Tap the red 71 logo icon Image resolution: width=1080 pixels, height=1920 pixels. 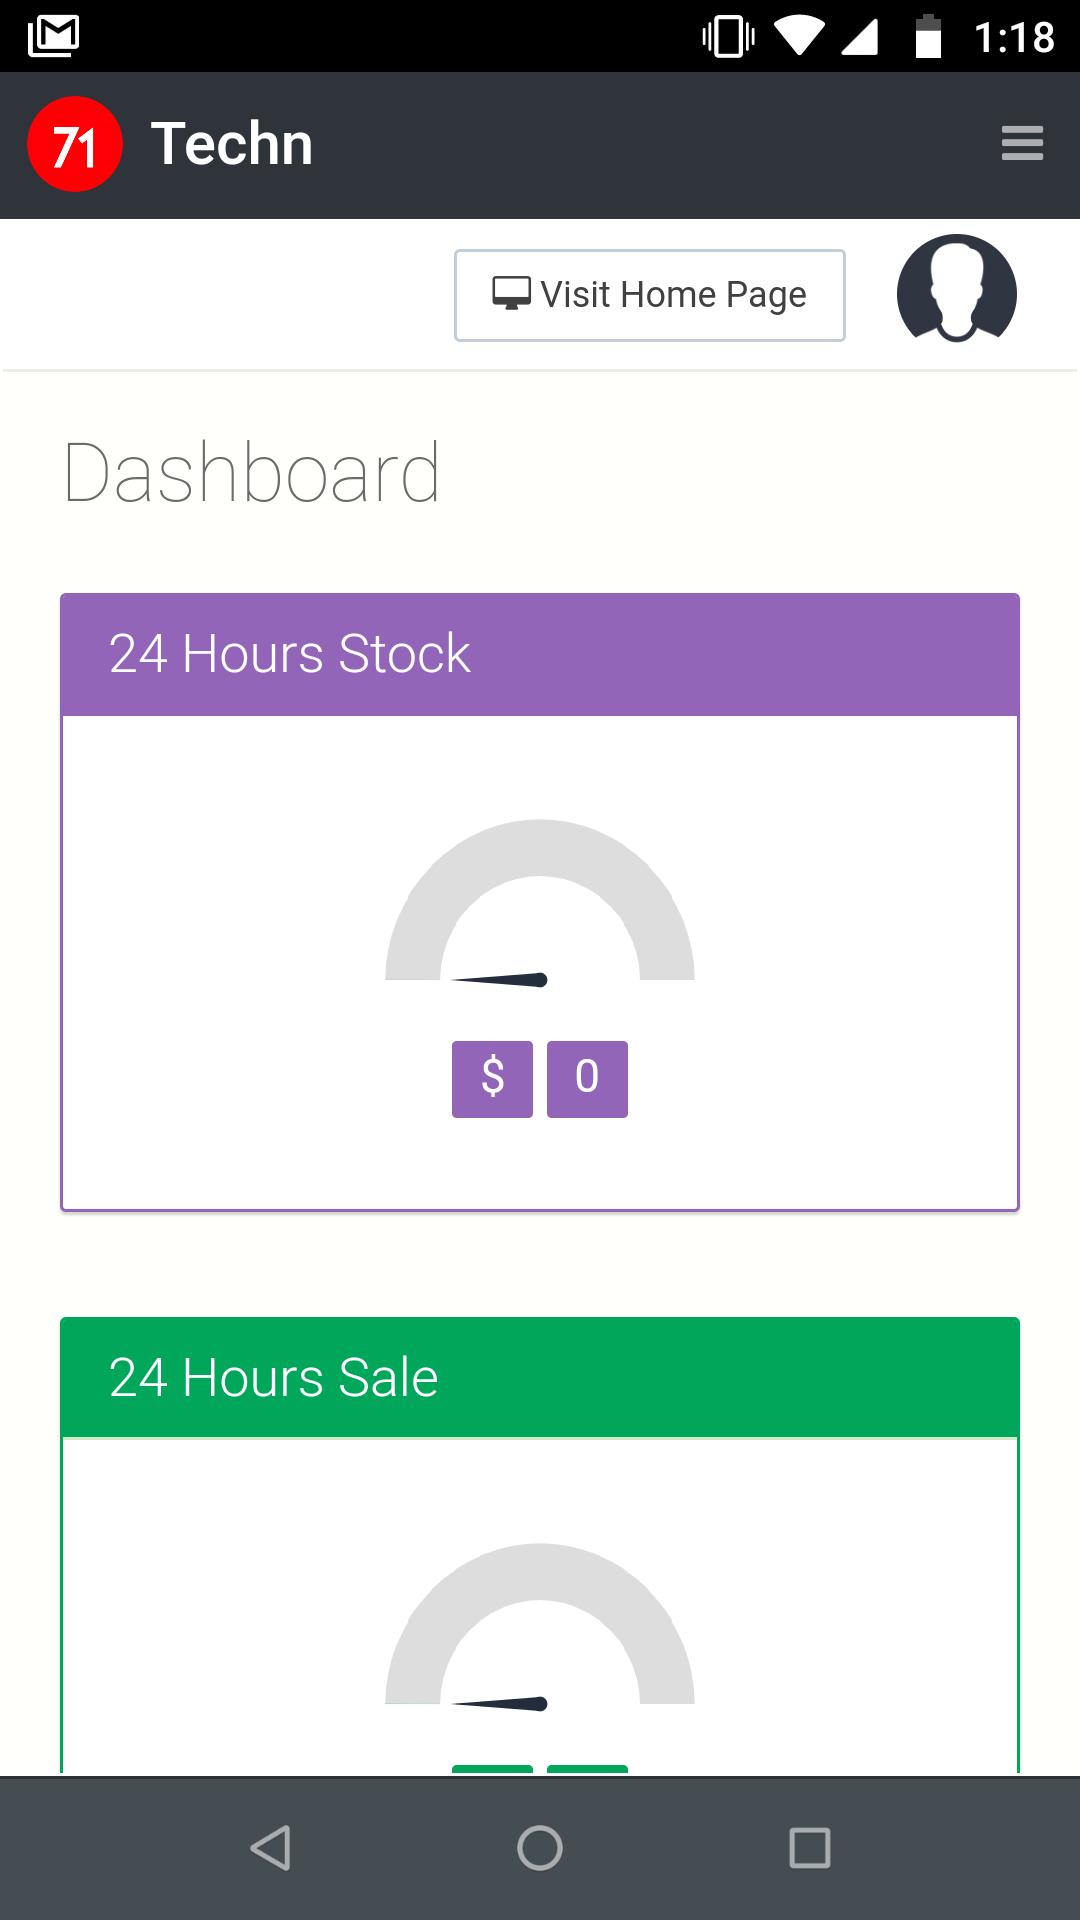75,144
